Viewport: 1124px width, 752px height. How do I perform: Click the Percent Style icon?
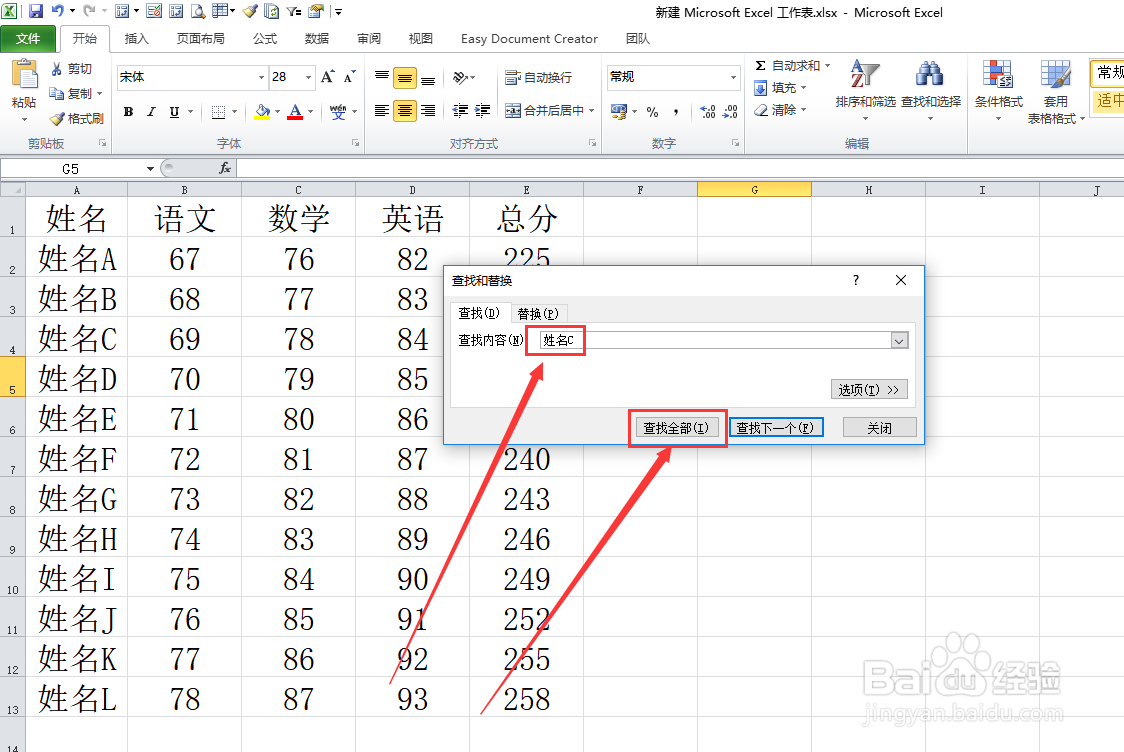pyautogui.click(x=652, y=111)
